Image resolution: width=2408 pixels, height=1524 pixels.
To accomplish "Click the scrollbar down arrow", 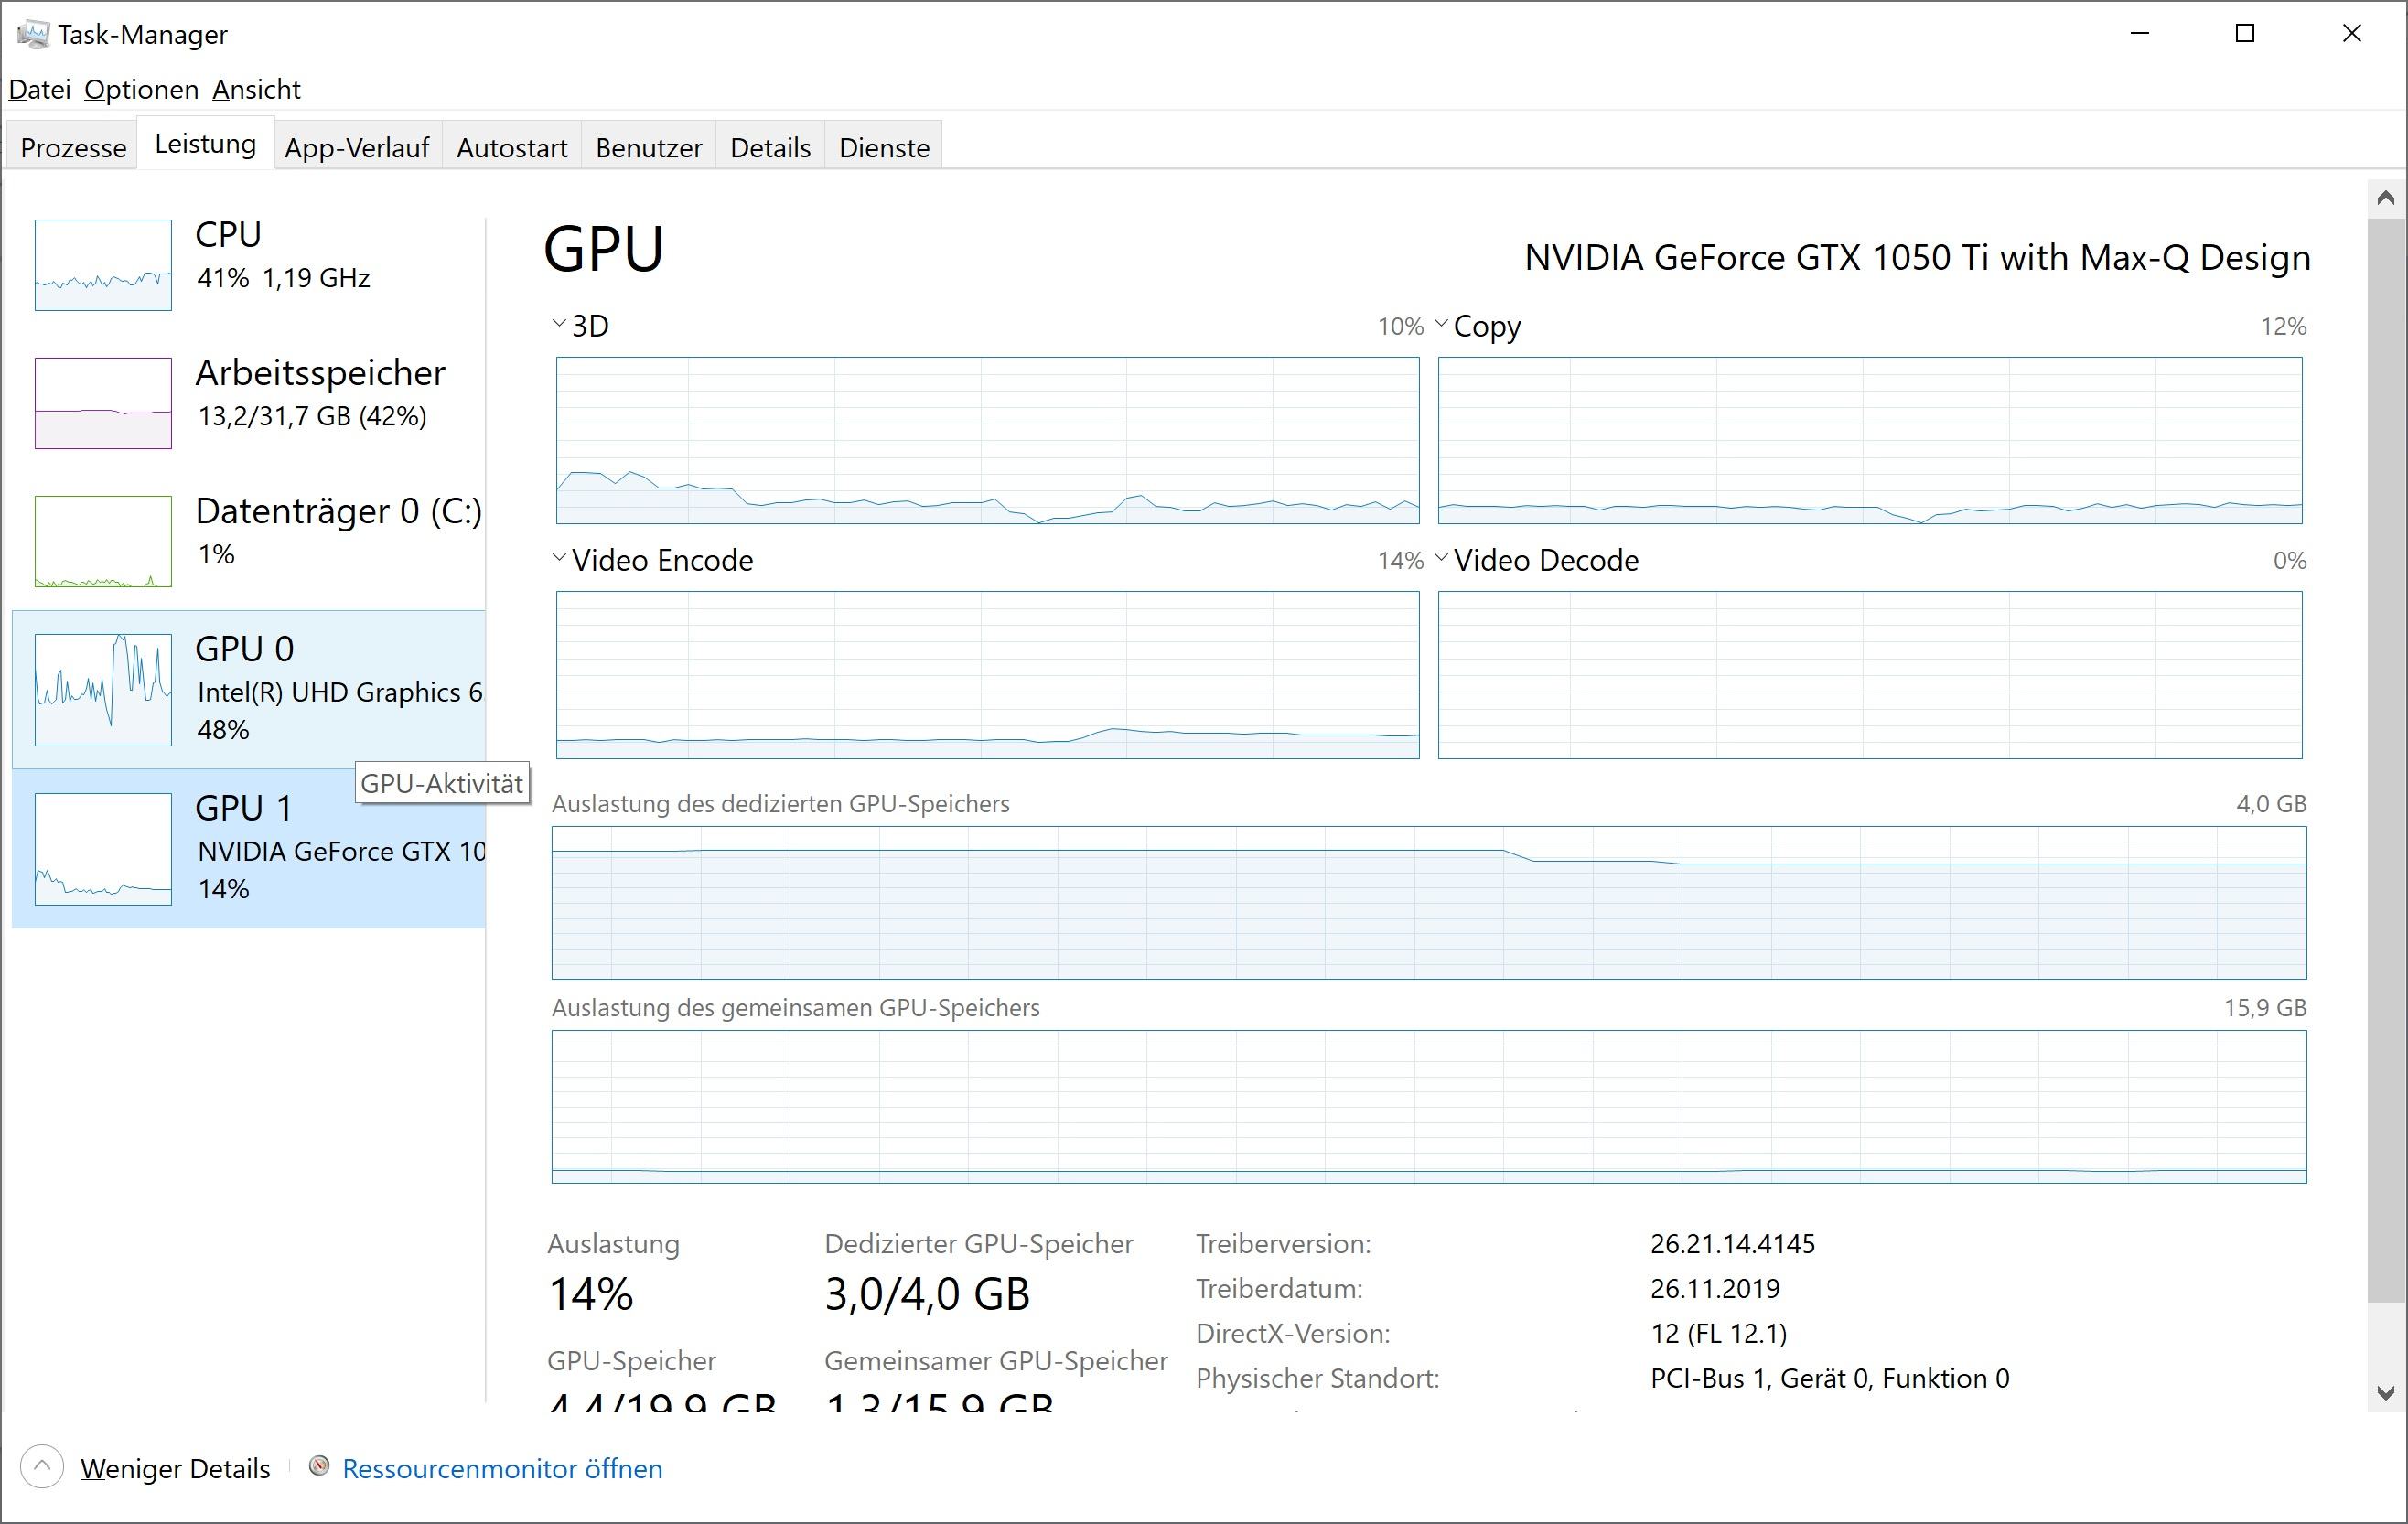I will tap(2386, 1393).
